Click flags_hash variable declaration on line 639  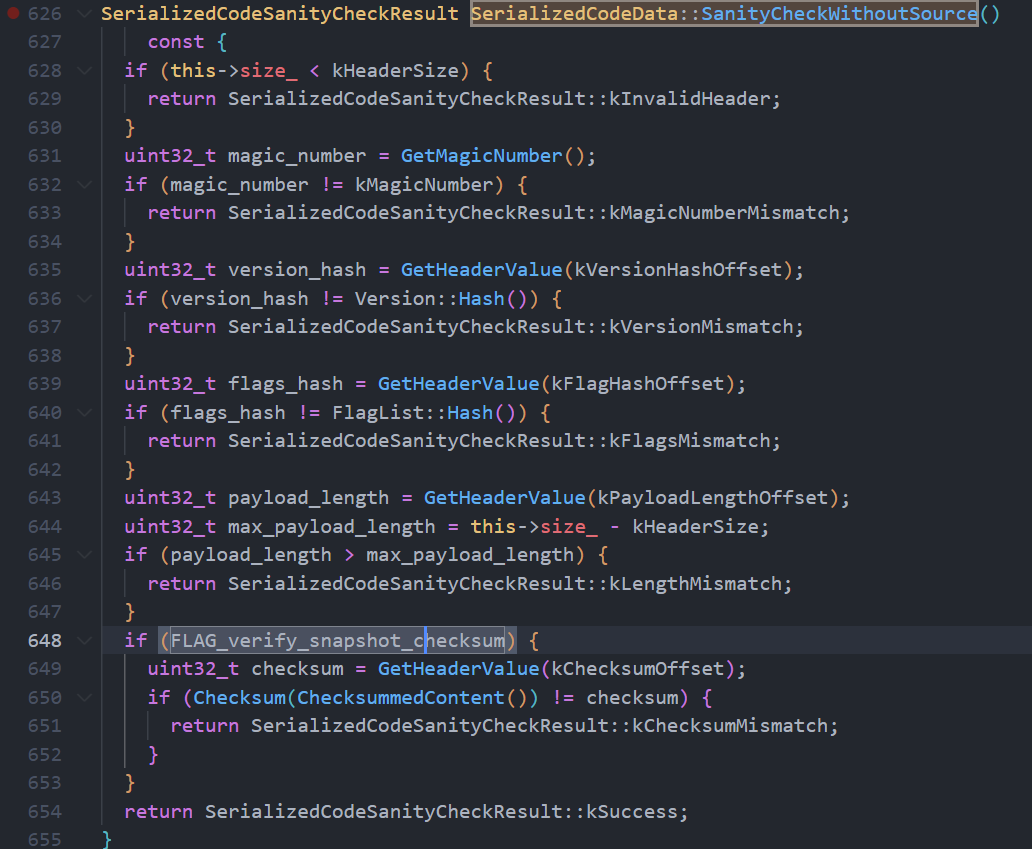point(286,384)
